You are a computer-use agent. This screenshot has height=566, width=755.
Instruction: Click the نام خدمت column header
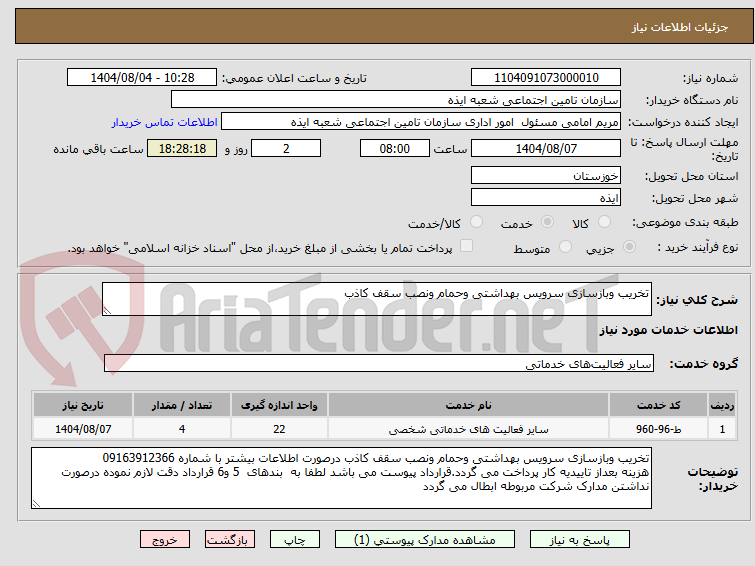point(469,405)
